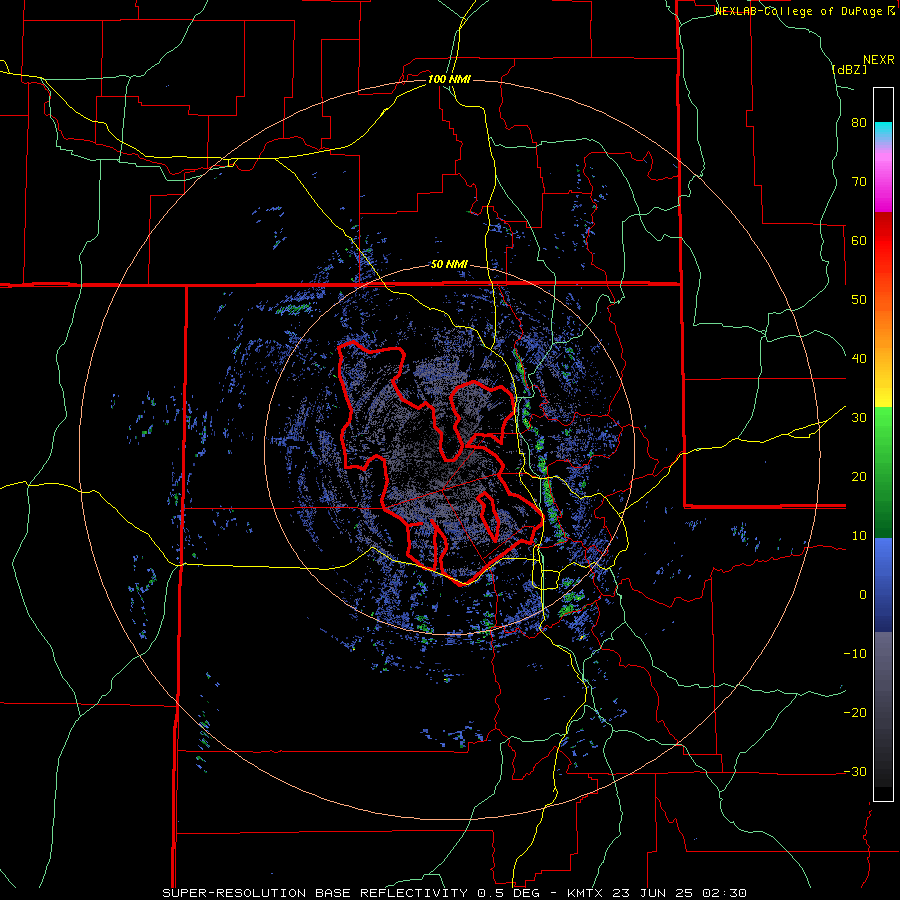Click the 40 value on the dBZ scale
900x900 pixels.
point(859,359)
